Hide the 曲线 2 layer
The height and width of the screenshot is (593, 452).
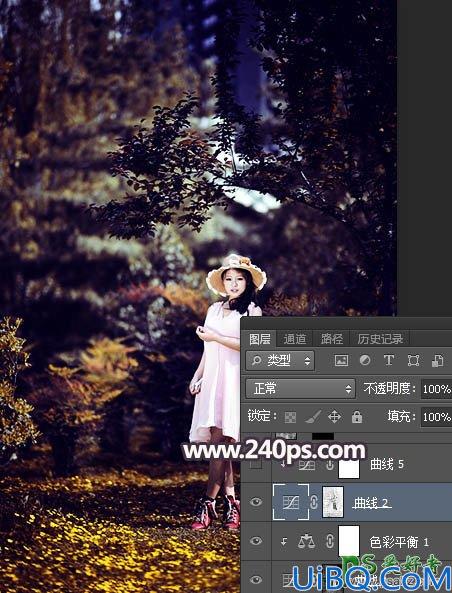[x=256, y=502]
